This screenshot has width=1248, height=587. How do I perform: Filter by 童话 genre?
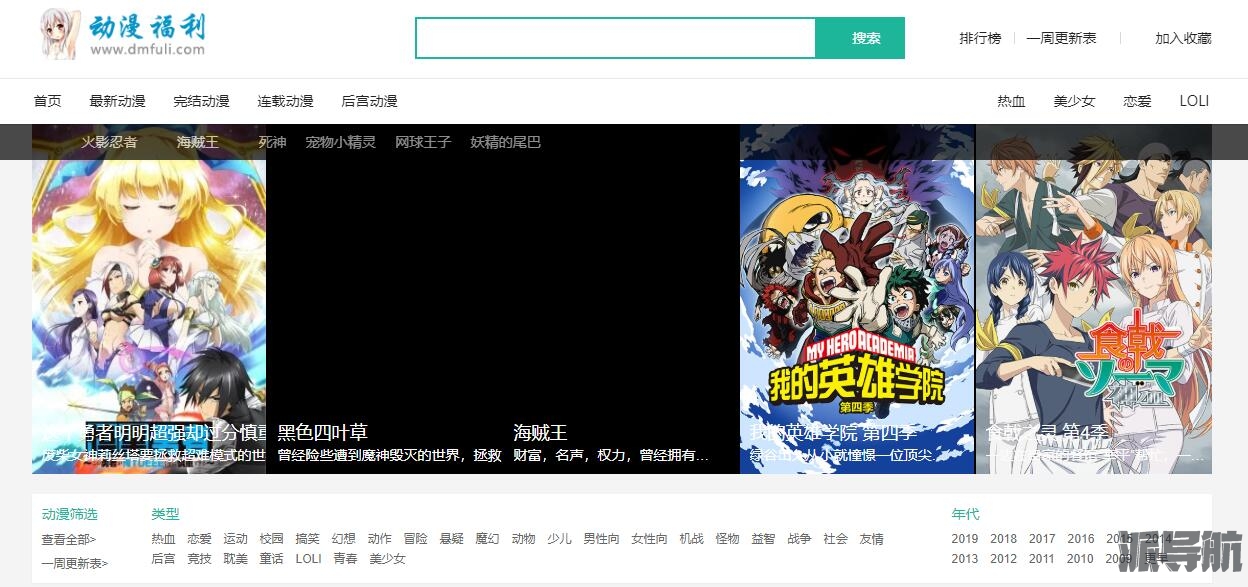(x=271, y=559)
